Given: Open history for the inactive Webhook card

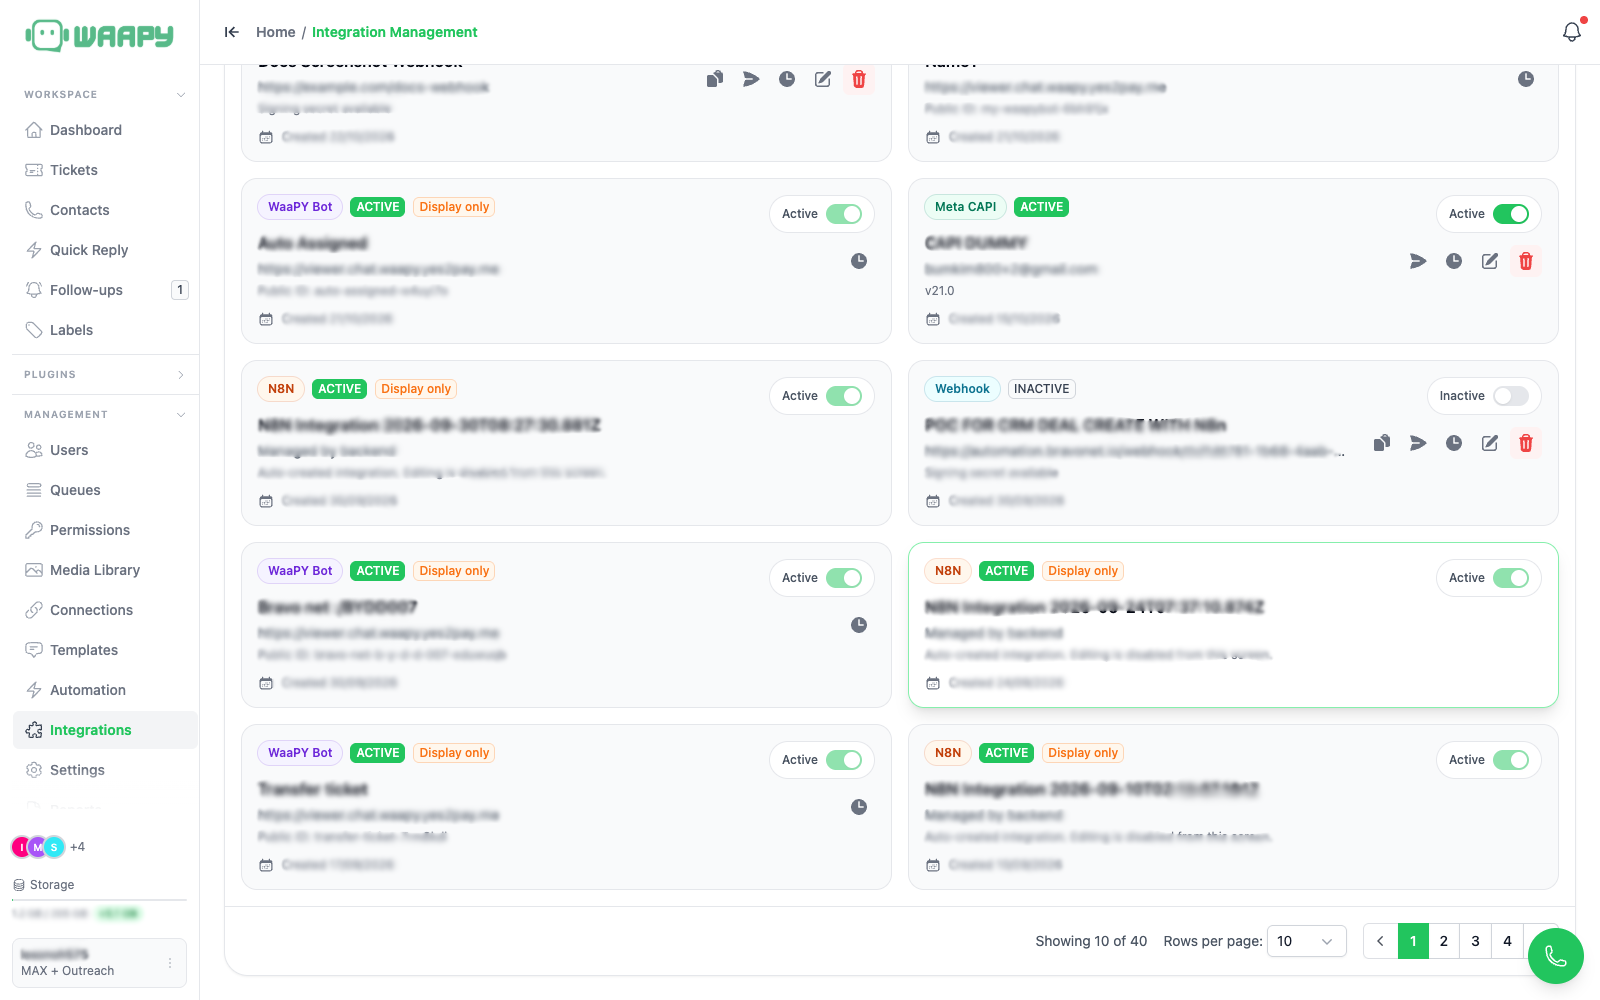Looking at the screenshot, I should click(x=1454, y=443).
